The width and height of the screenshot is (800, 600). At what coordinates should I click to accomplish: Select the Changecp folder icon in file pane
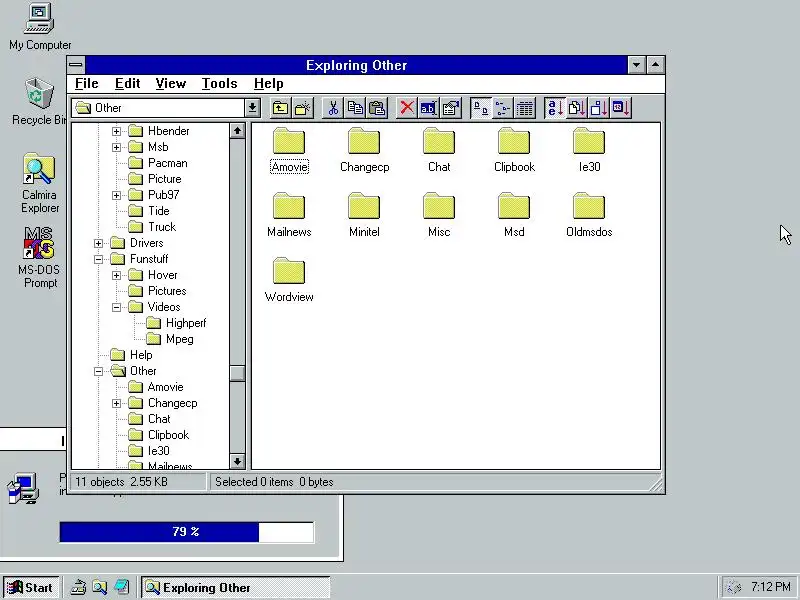tap(364, 141)
